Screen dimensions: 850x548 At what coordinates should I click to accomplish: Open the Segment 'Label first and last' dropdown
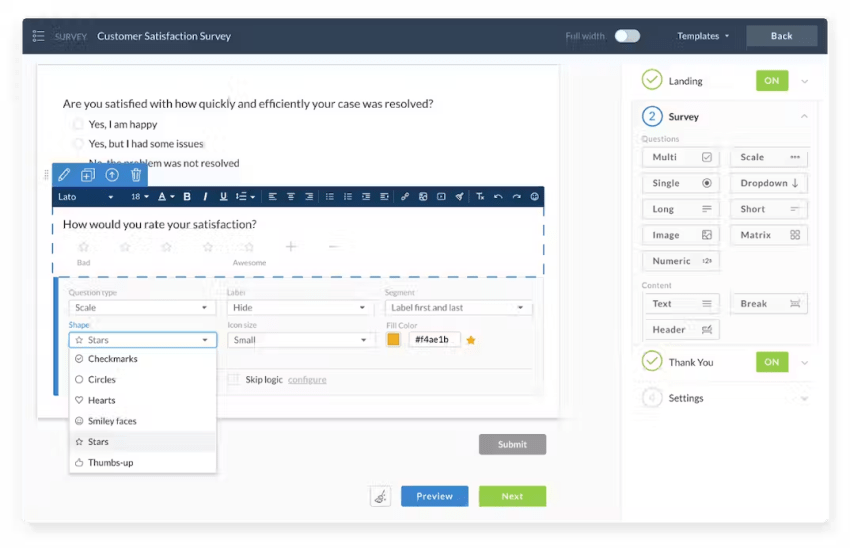point(458,308)
